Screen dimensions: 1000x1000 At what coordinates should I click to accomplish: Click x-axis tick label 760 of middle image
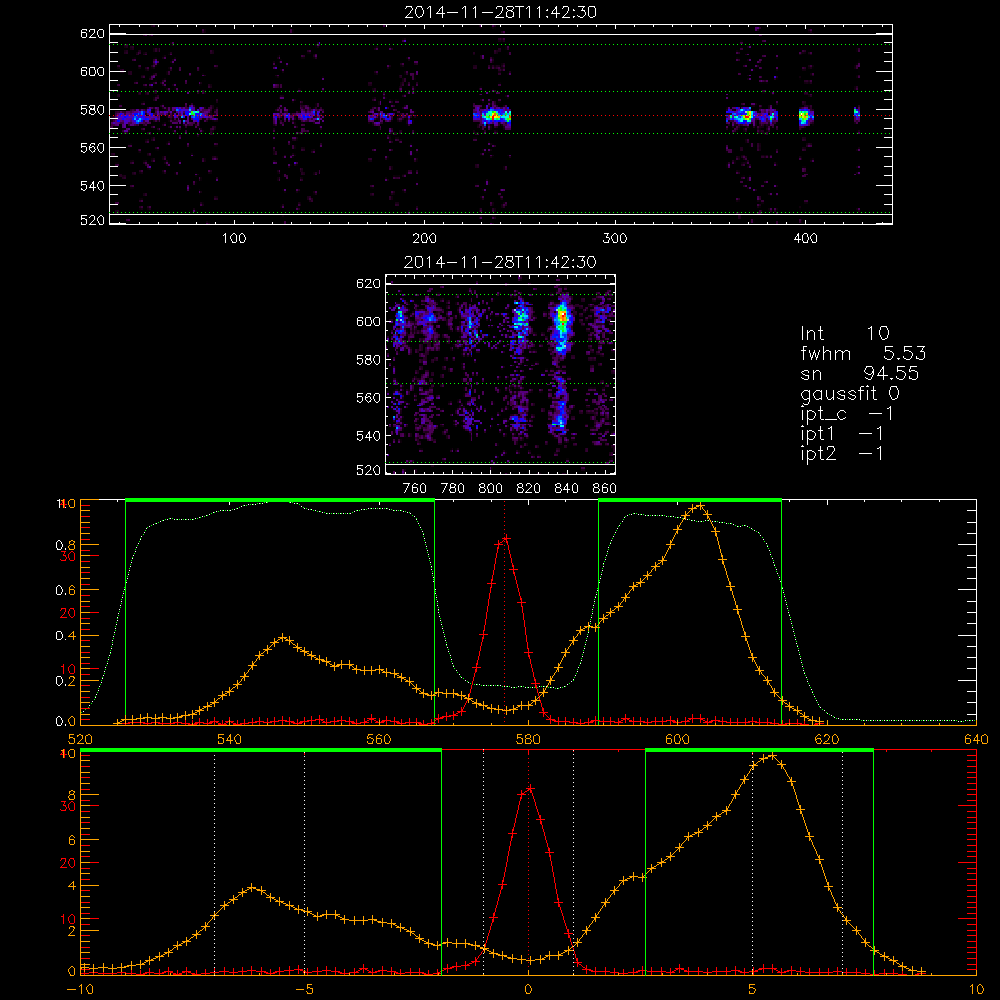click(415, 489)
